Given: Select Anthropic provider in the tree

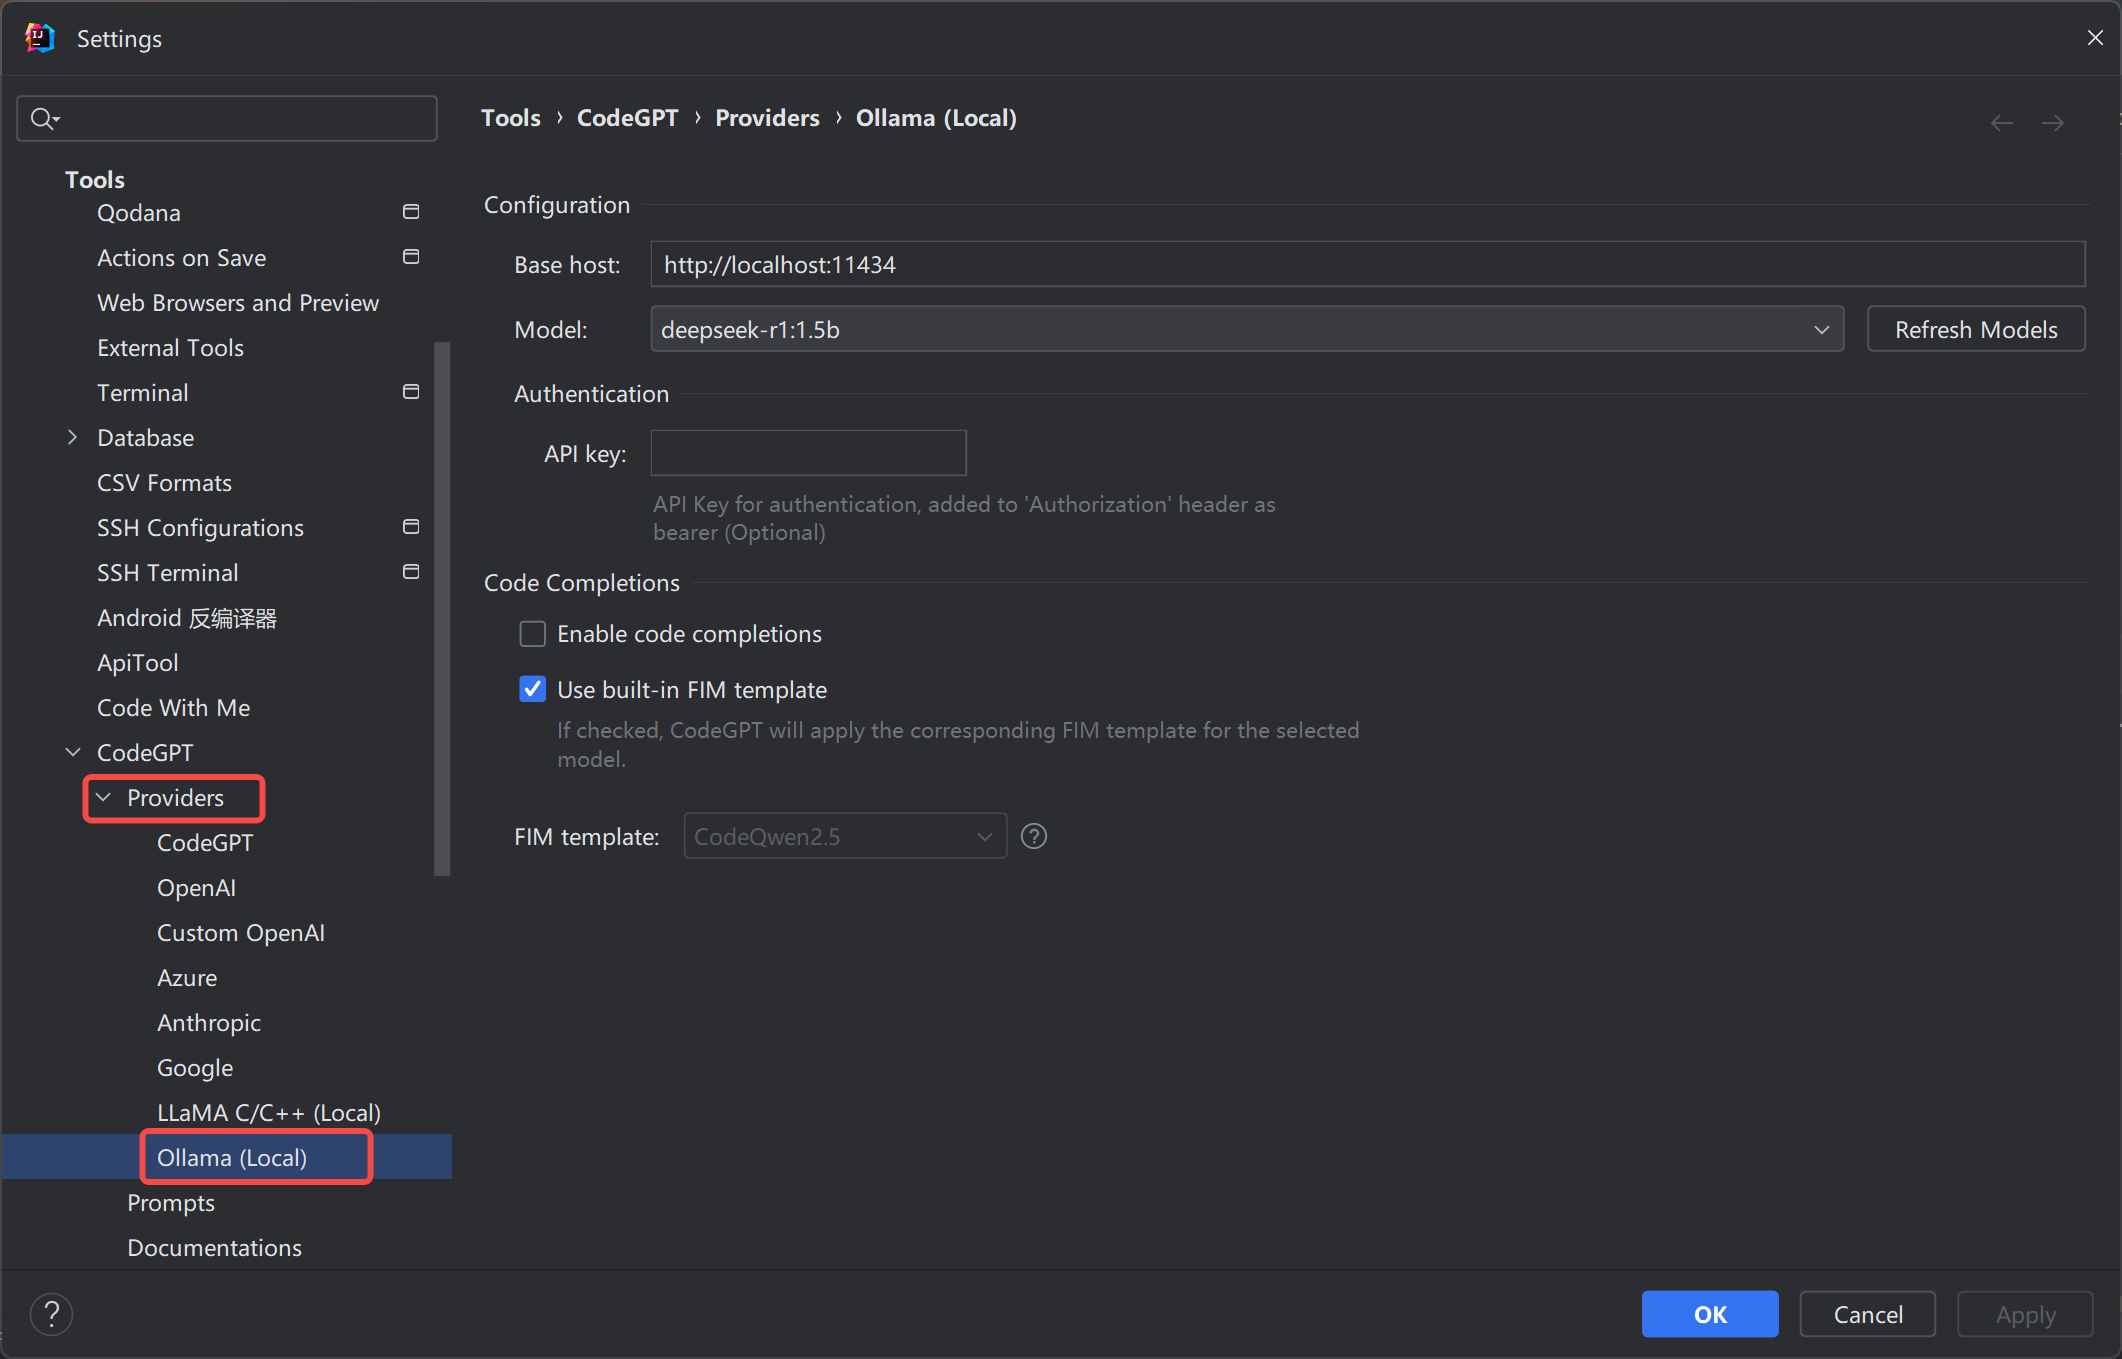Looking at the screenshot, I should tap(208, 1022).
